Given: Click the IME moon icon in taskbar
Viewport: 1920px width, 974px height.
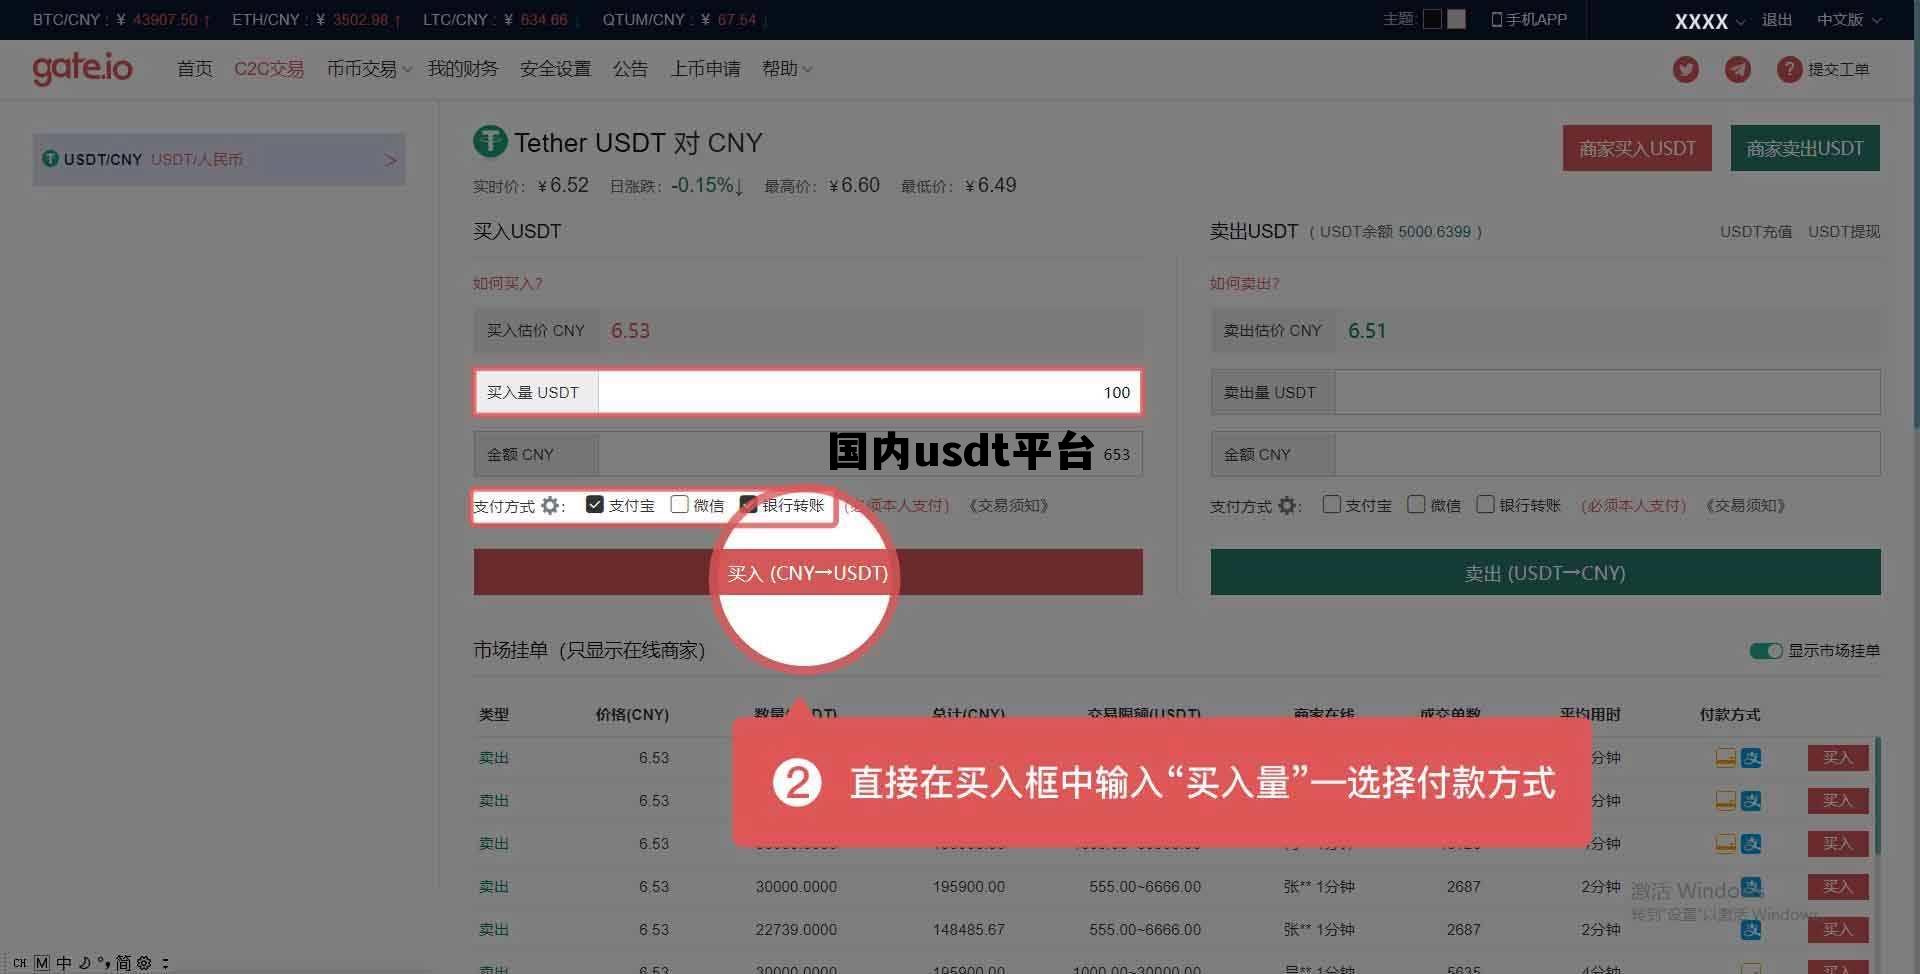Looking at the screenshot, I should (85, 963).
